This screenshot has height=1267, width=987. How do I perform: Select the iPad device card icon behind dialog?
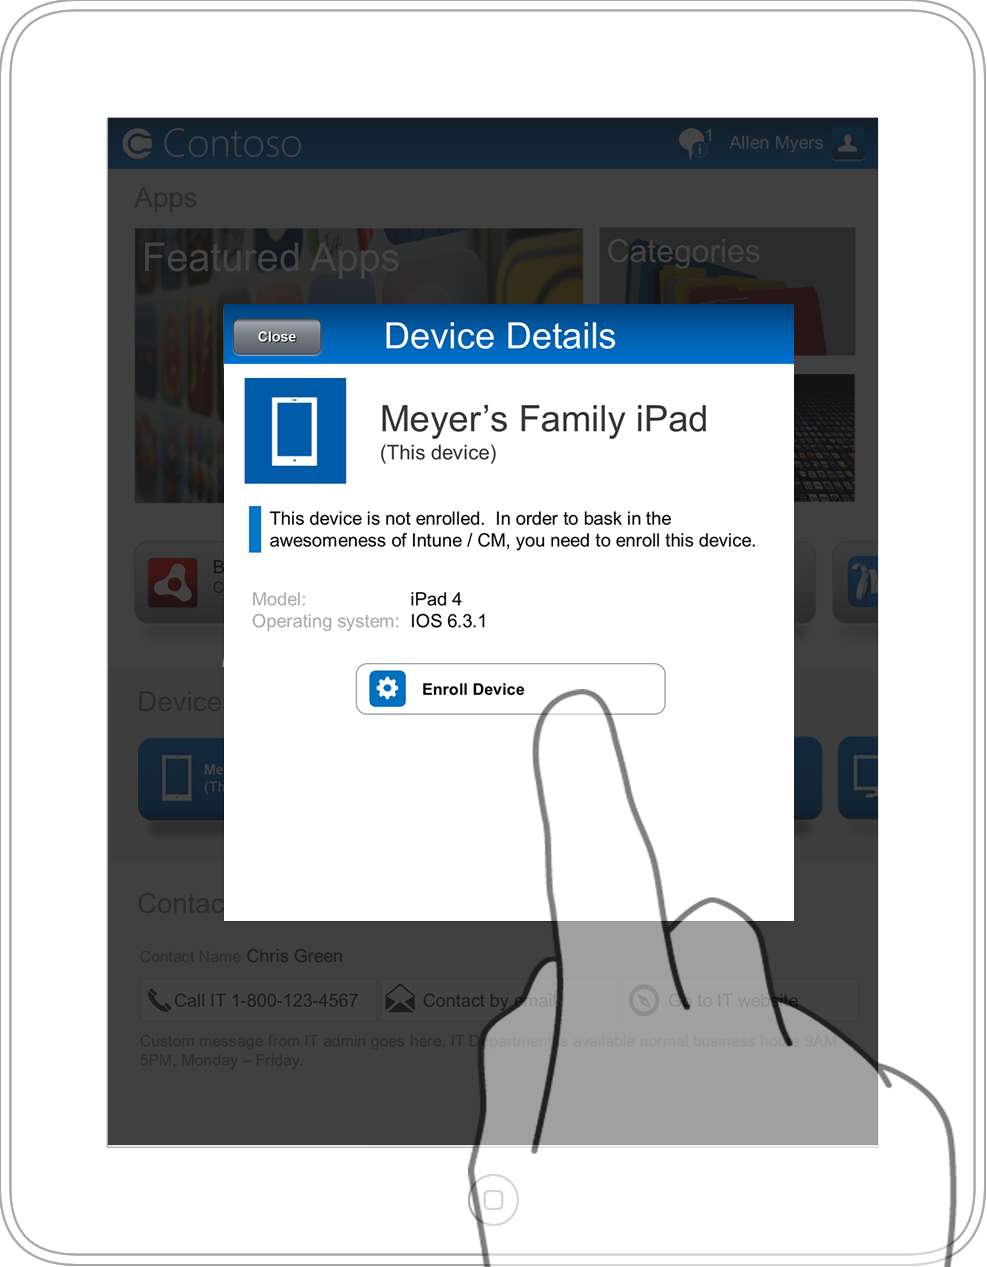pyautogui.click(x=177, y=777)
